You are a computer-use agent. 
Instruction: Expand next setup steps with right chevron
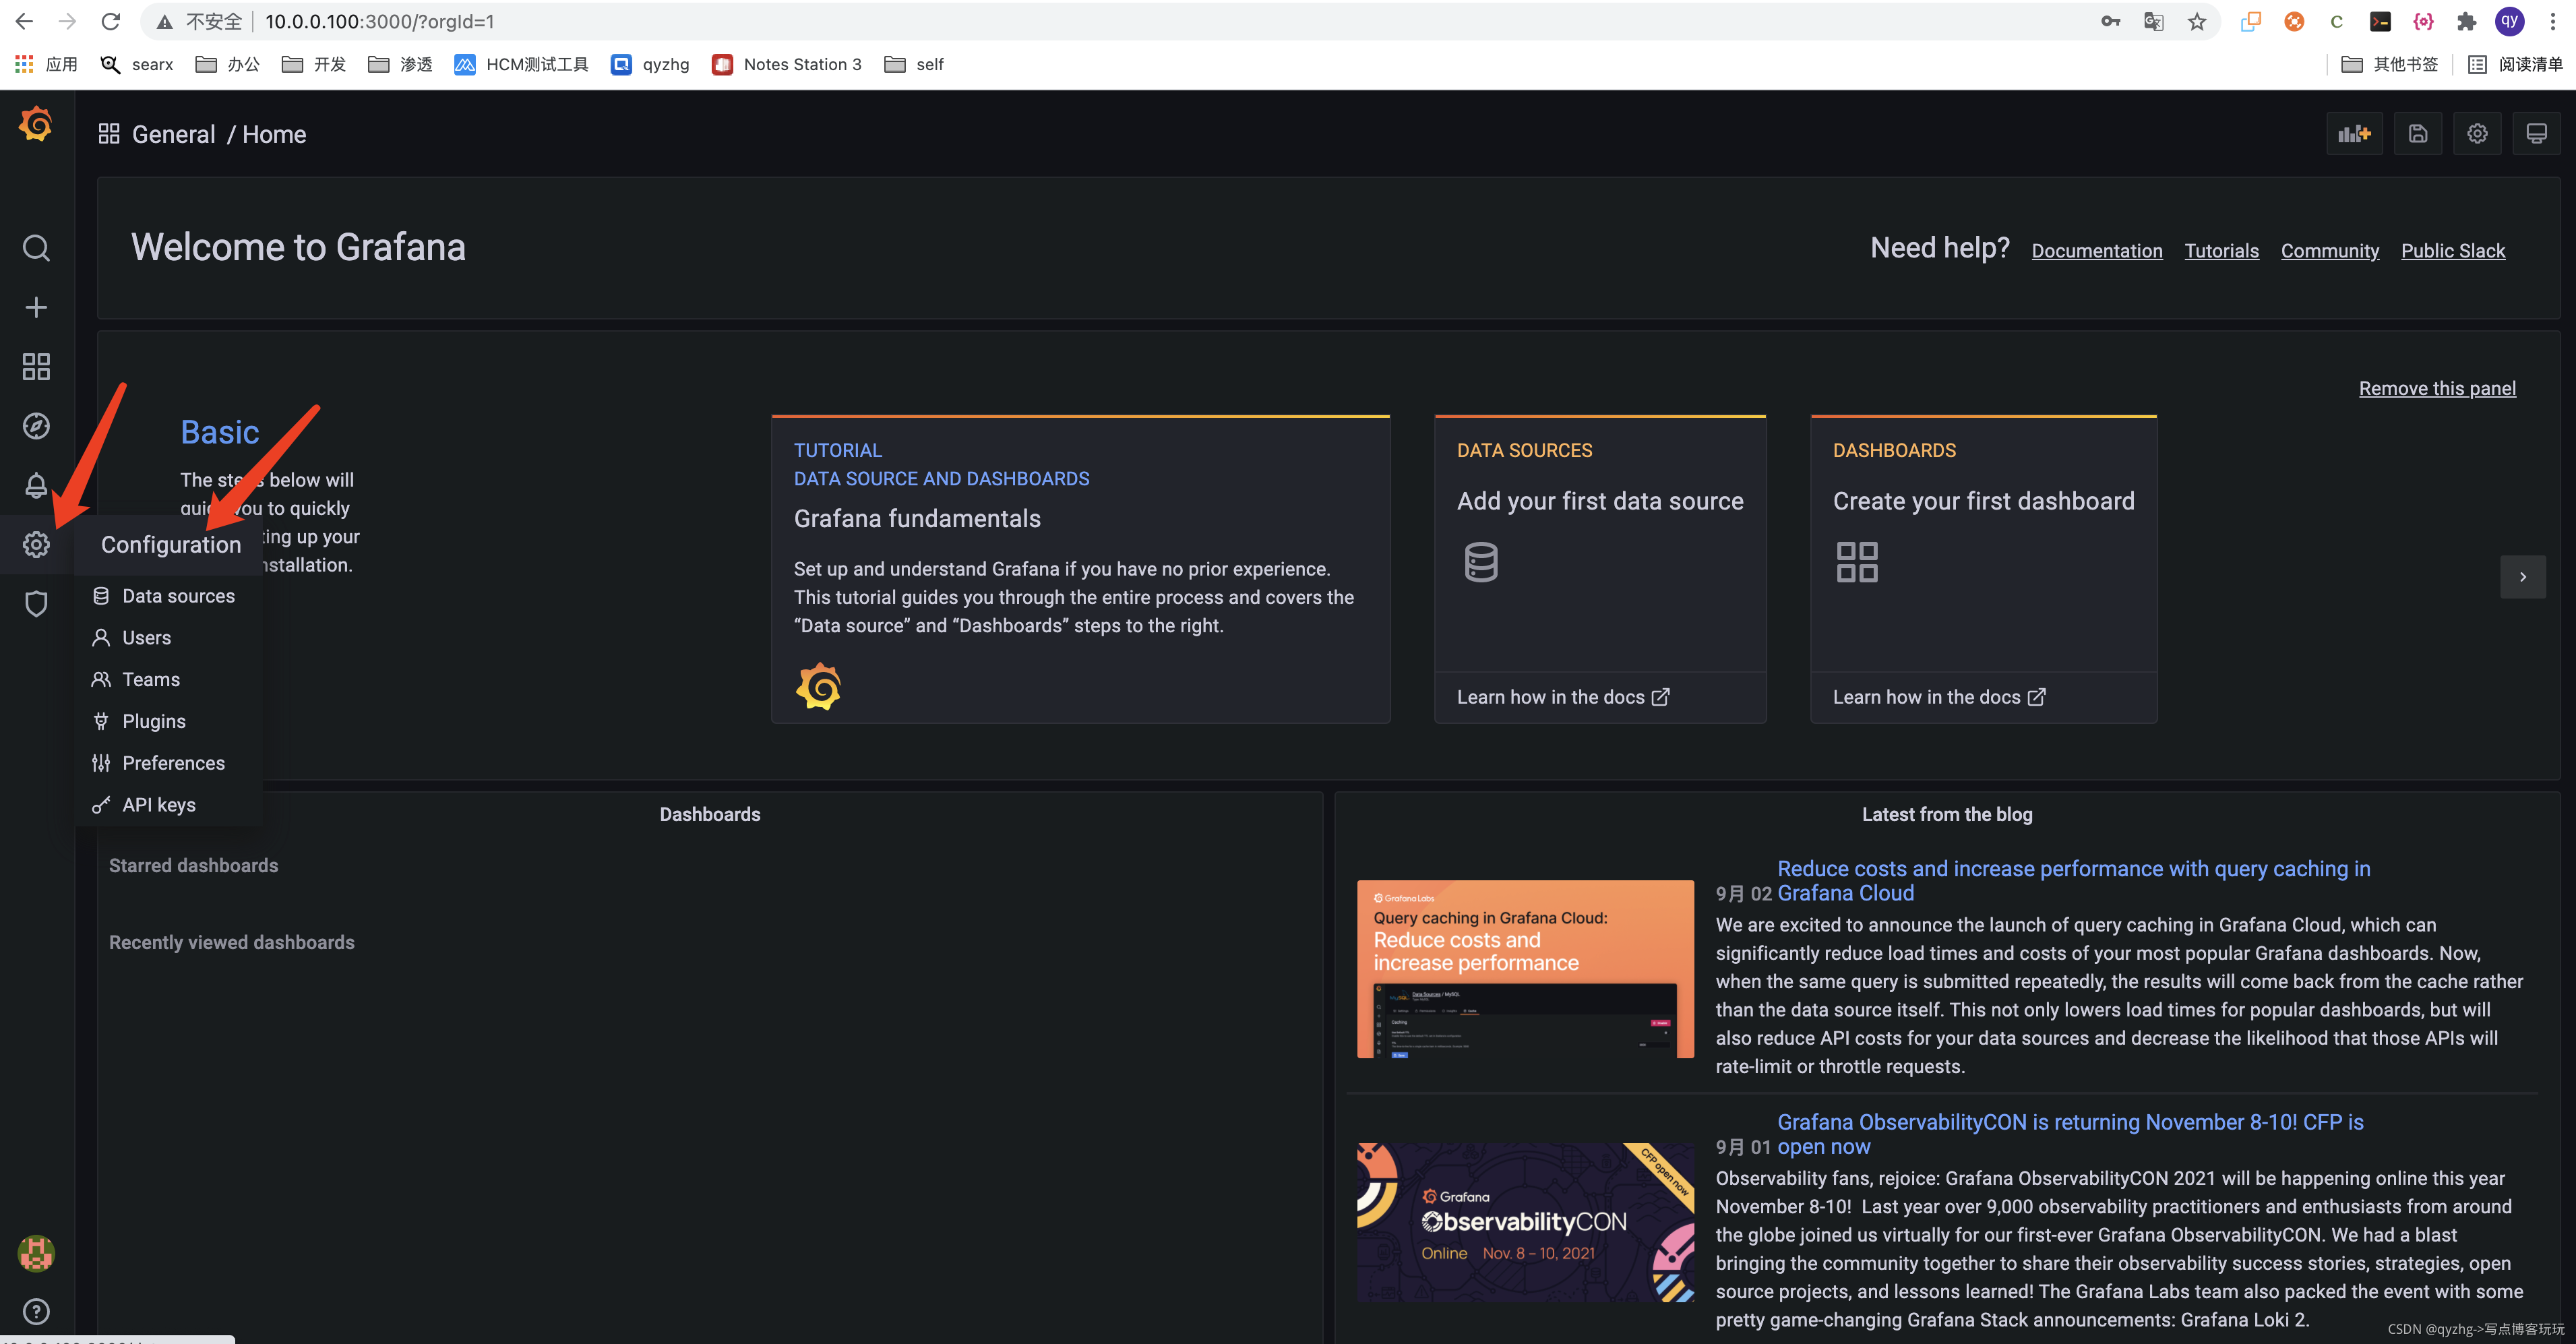pos(2522,577)
